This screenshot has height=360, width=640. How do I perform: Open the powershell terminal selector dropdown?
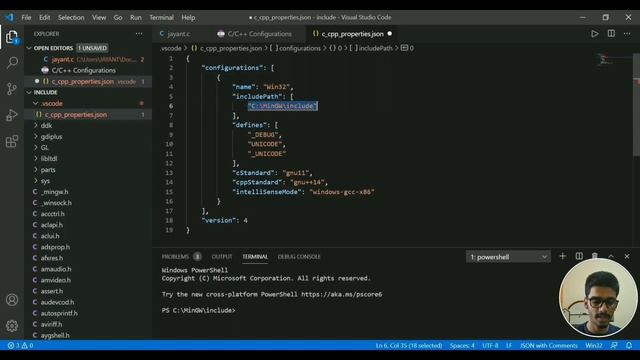point(508,257)
